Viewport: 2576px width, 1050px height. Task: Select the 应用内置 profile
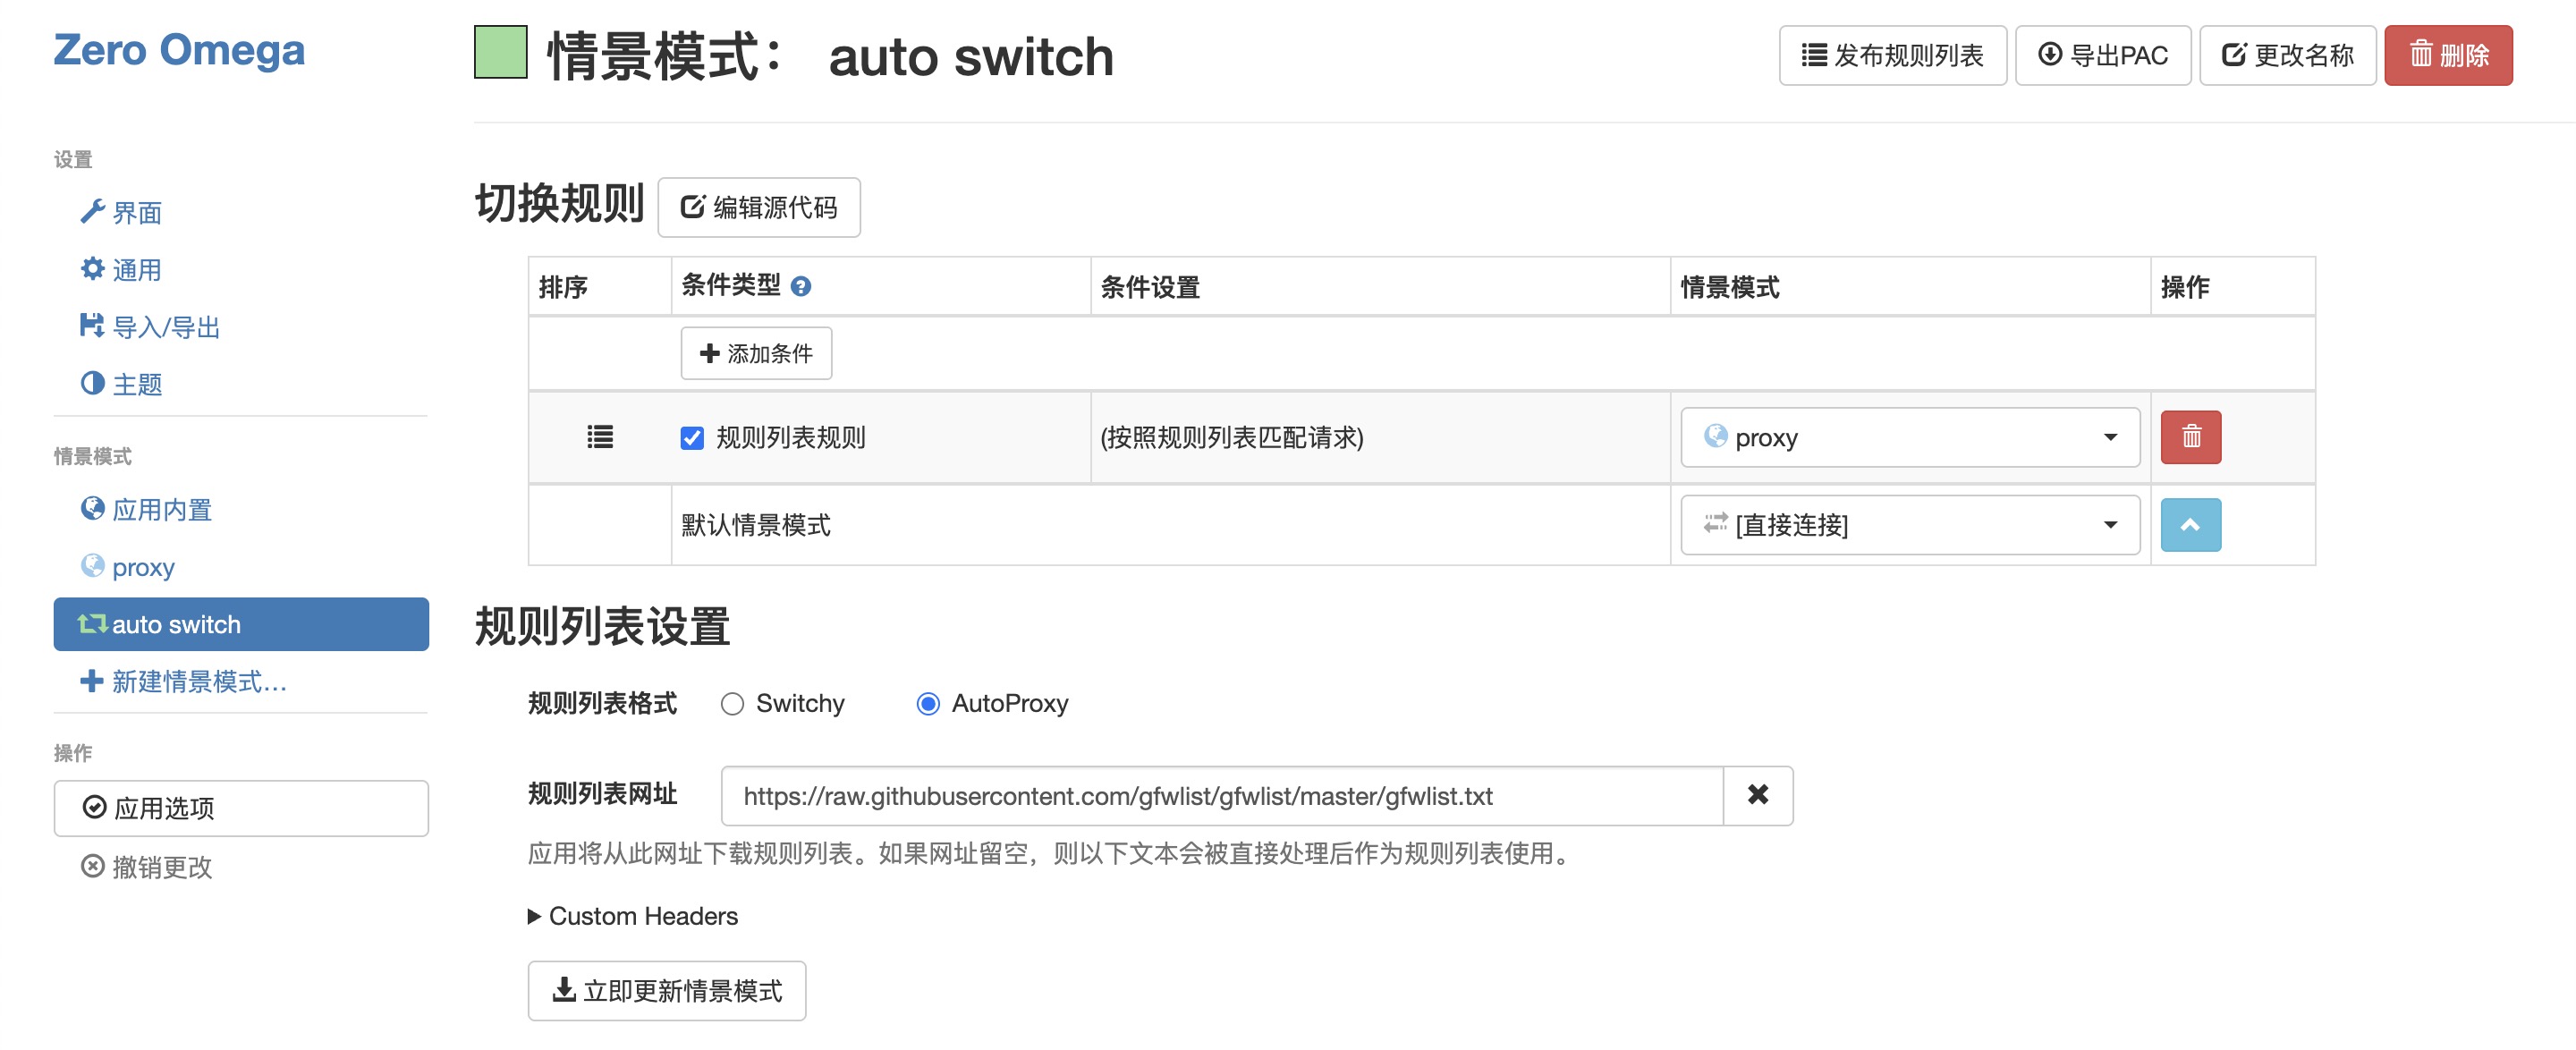[161, 510]
